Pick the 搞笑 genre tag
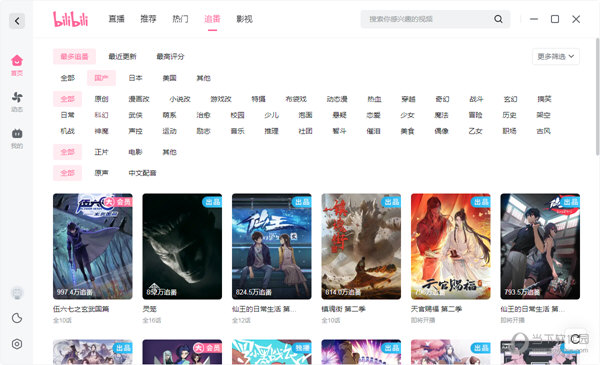This screenshot has height=365, width=600. point(544,99)
